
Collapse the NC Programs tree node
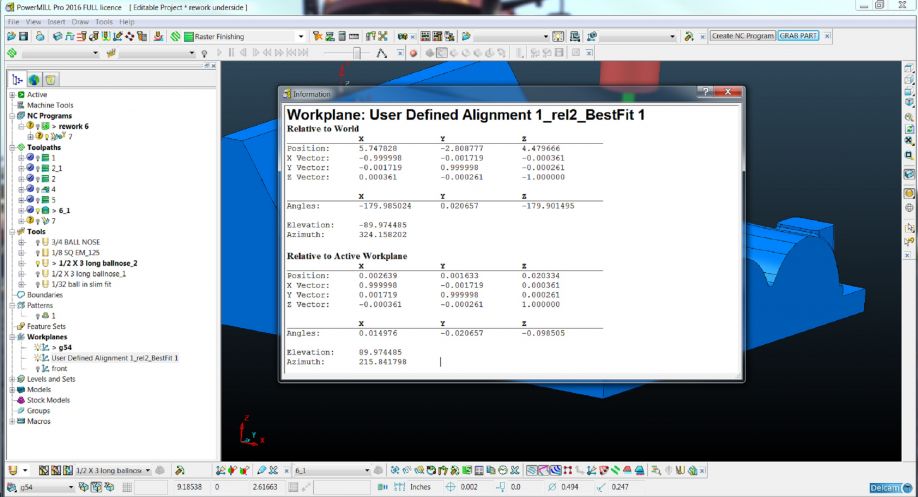pos(12,116)
